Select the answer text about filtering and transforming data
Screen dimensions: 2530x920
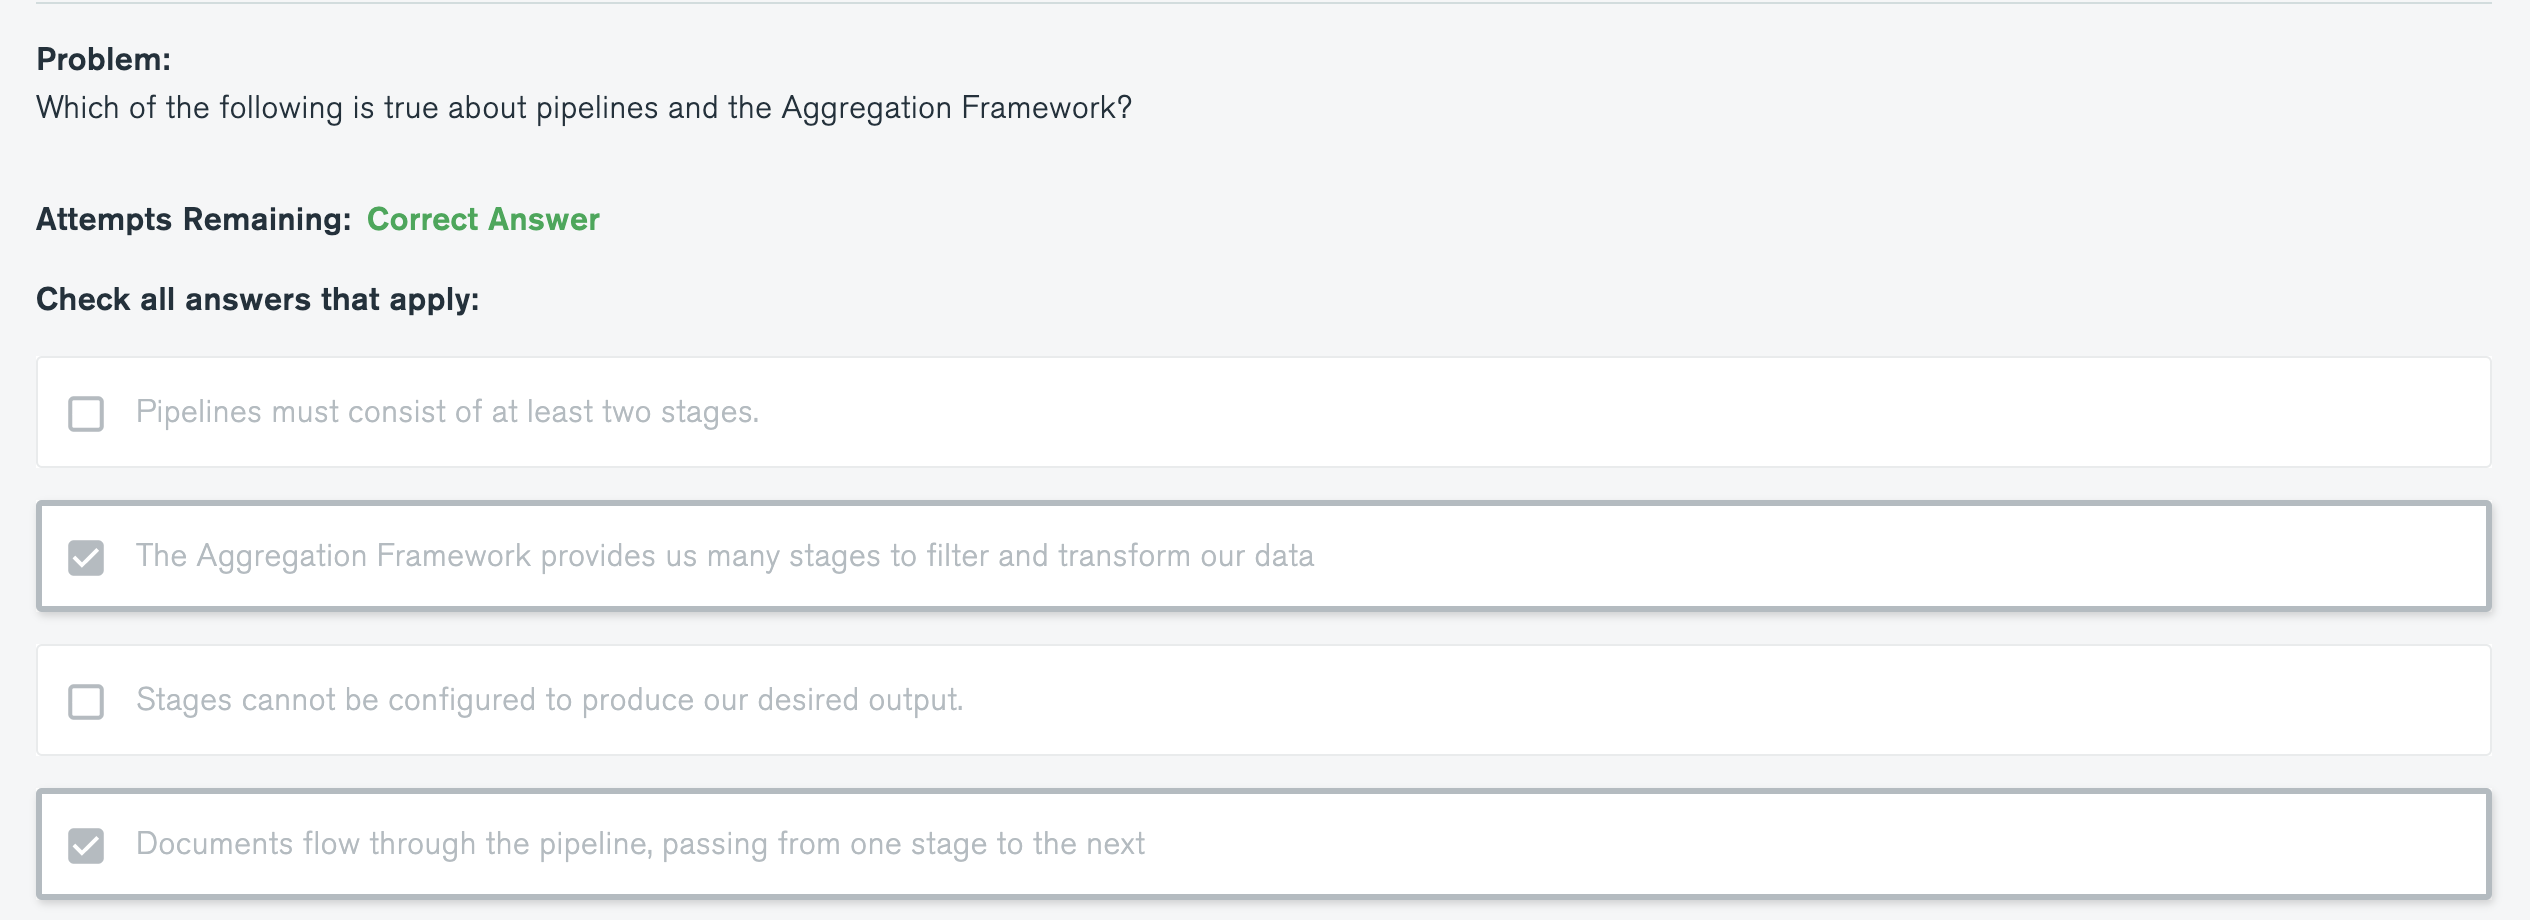[724, 556]
